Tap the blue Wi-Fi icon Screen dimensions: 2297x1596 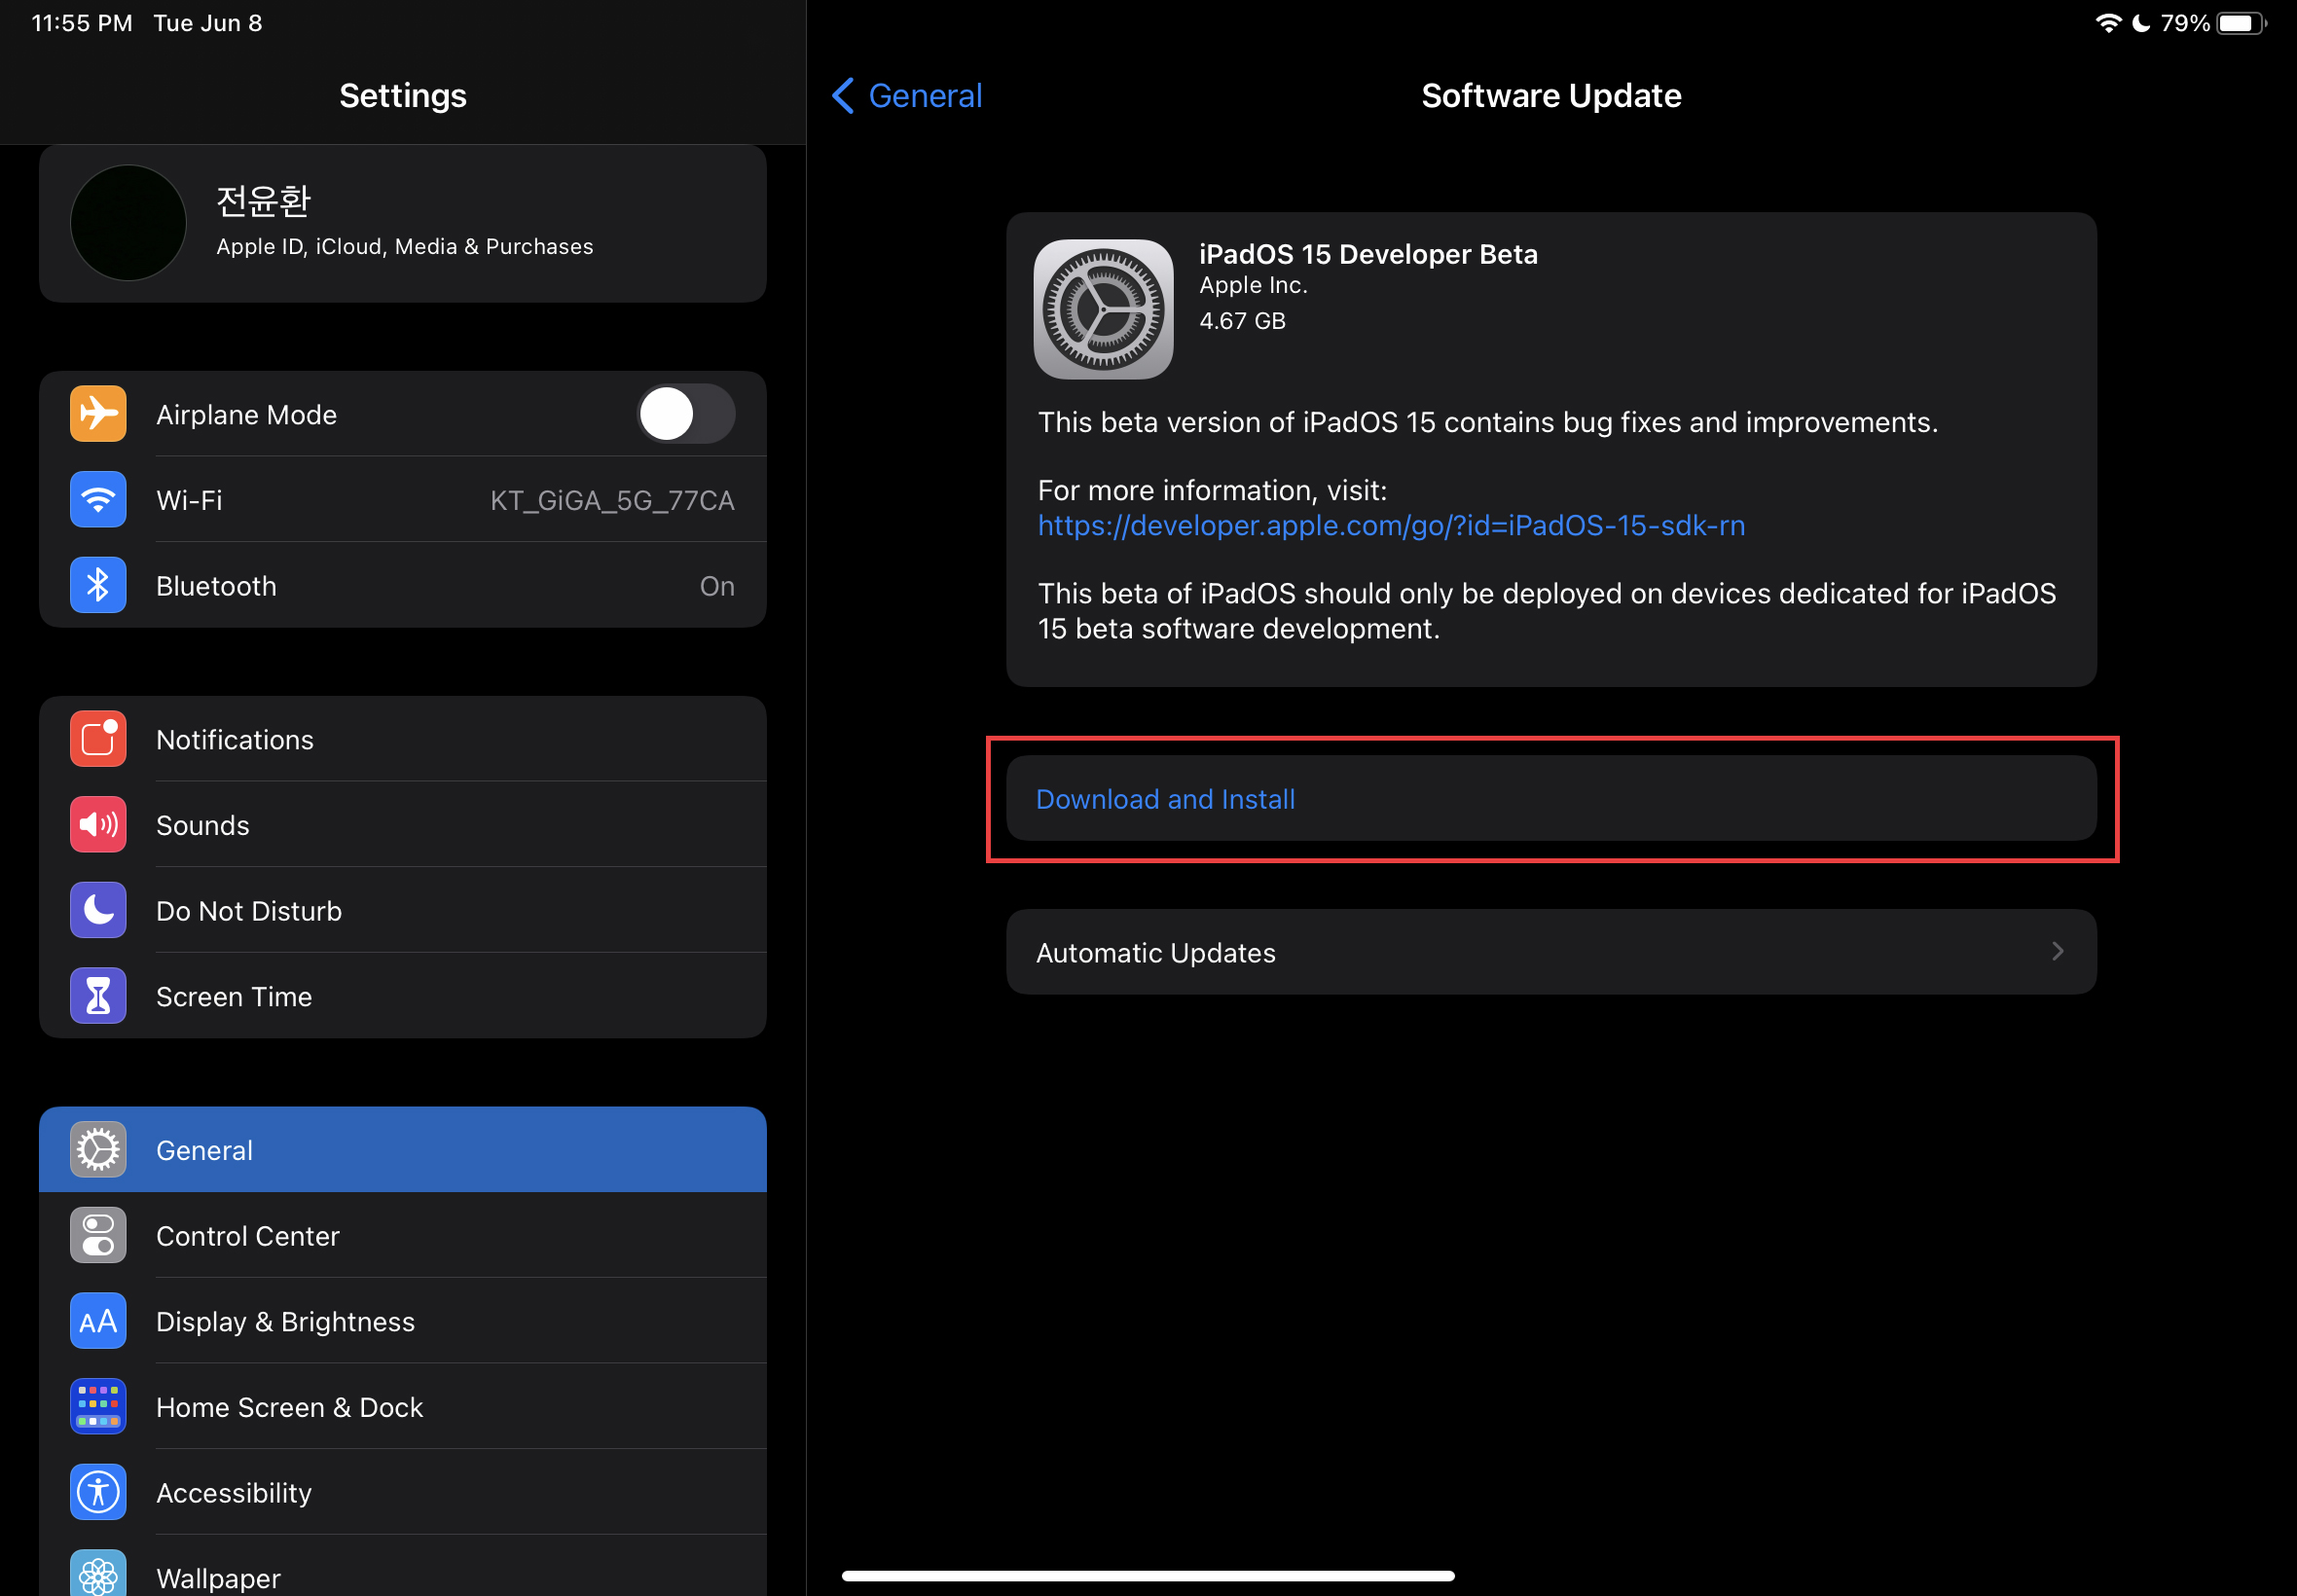point(98,500)
